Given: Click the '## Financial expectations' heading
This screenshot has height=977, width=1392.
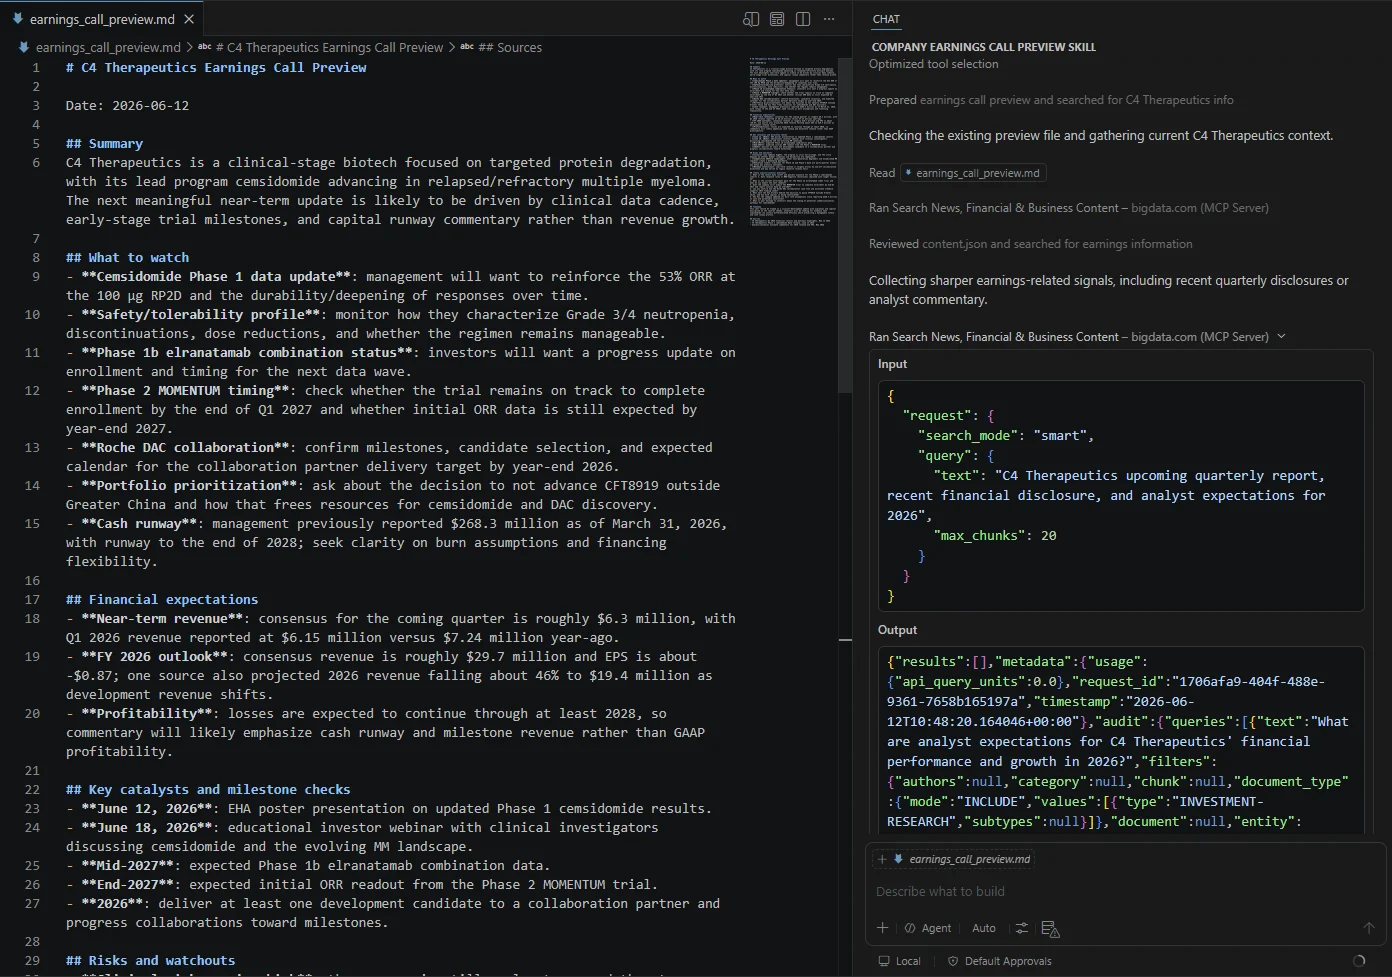Looking at the screenshot, I should (162, 600).
